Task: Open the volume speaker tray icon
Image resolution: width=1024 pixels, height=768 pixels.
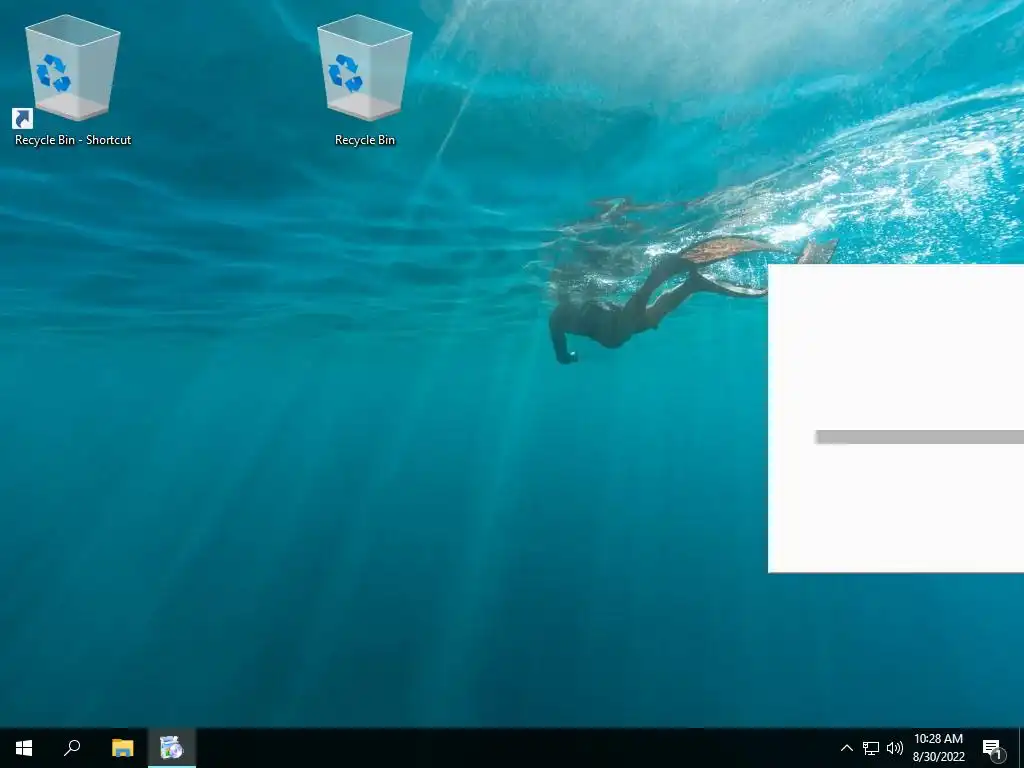Action: (895, 748)
